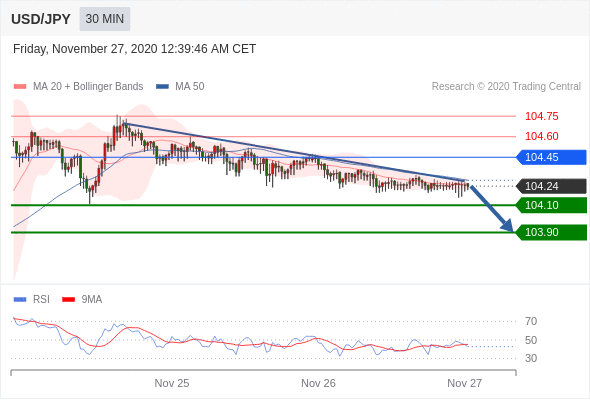Click the USD/JPY pair title
The image size is (590, 400).
(41, 19)
